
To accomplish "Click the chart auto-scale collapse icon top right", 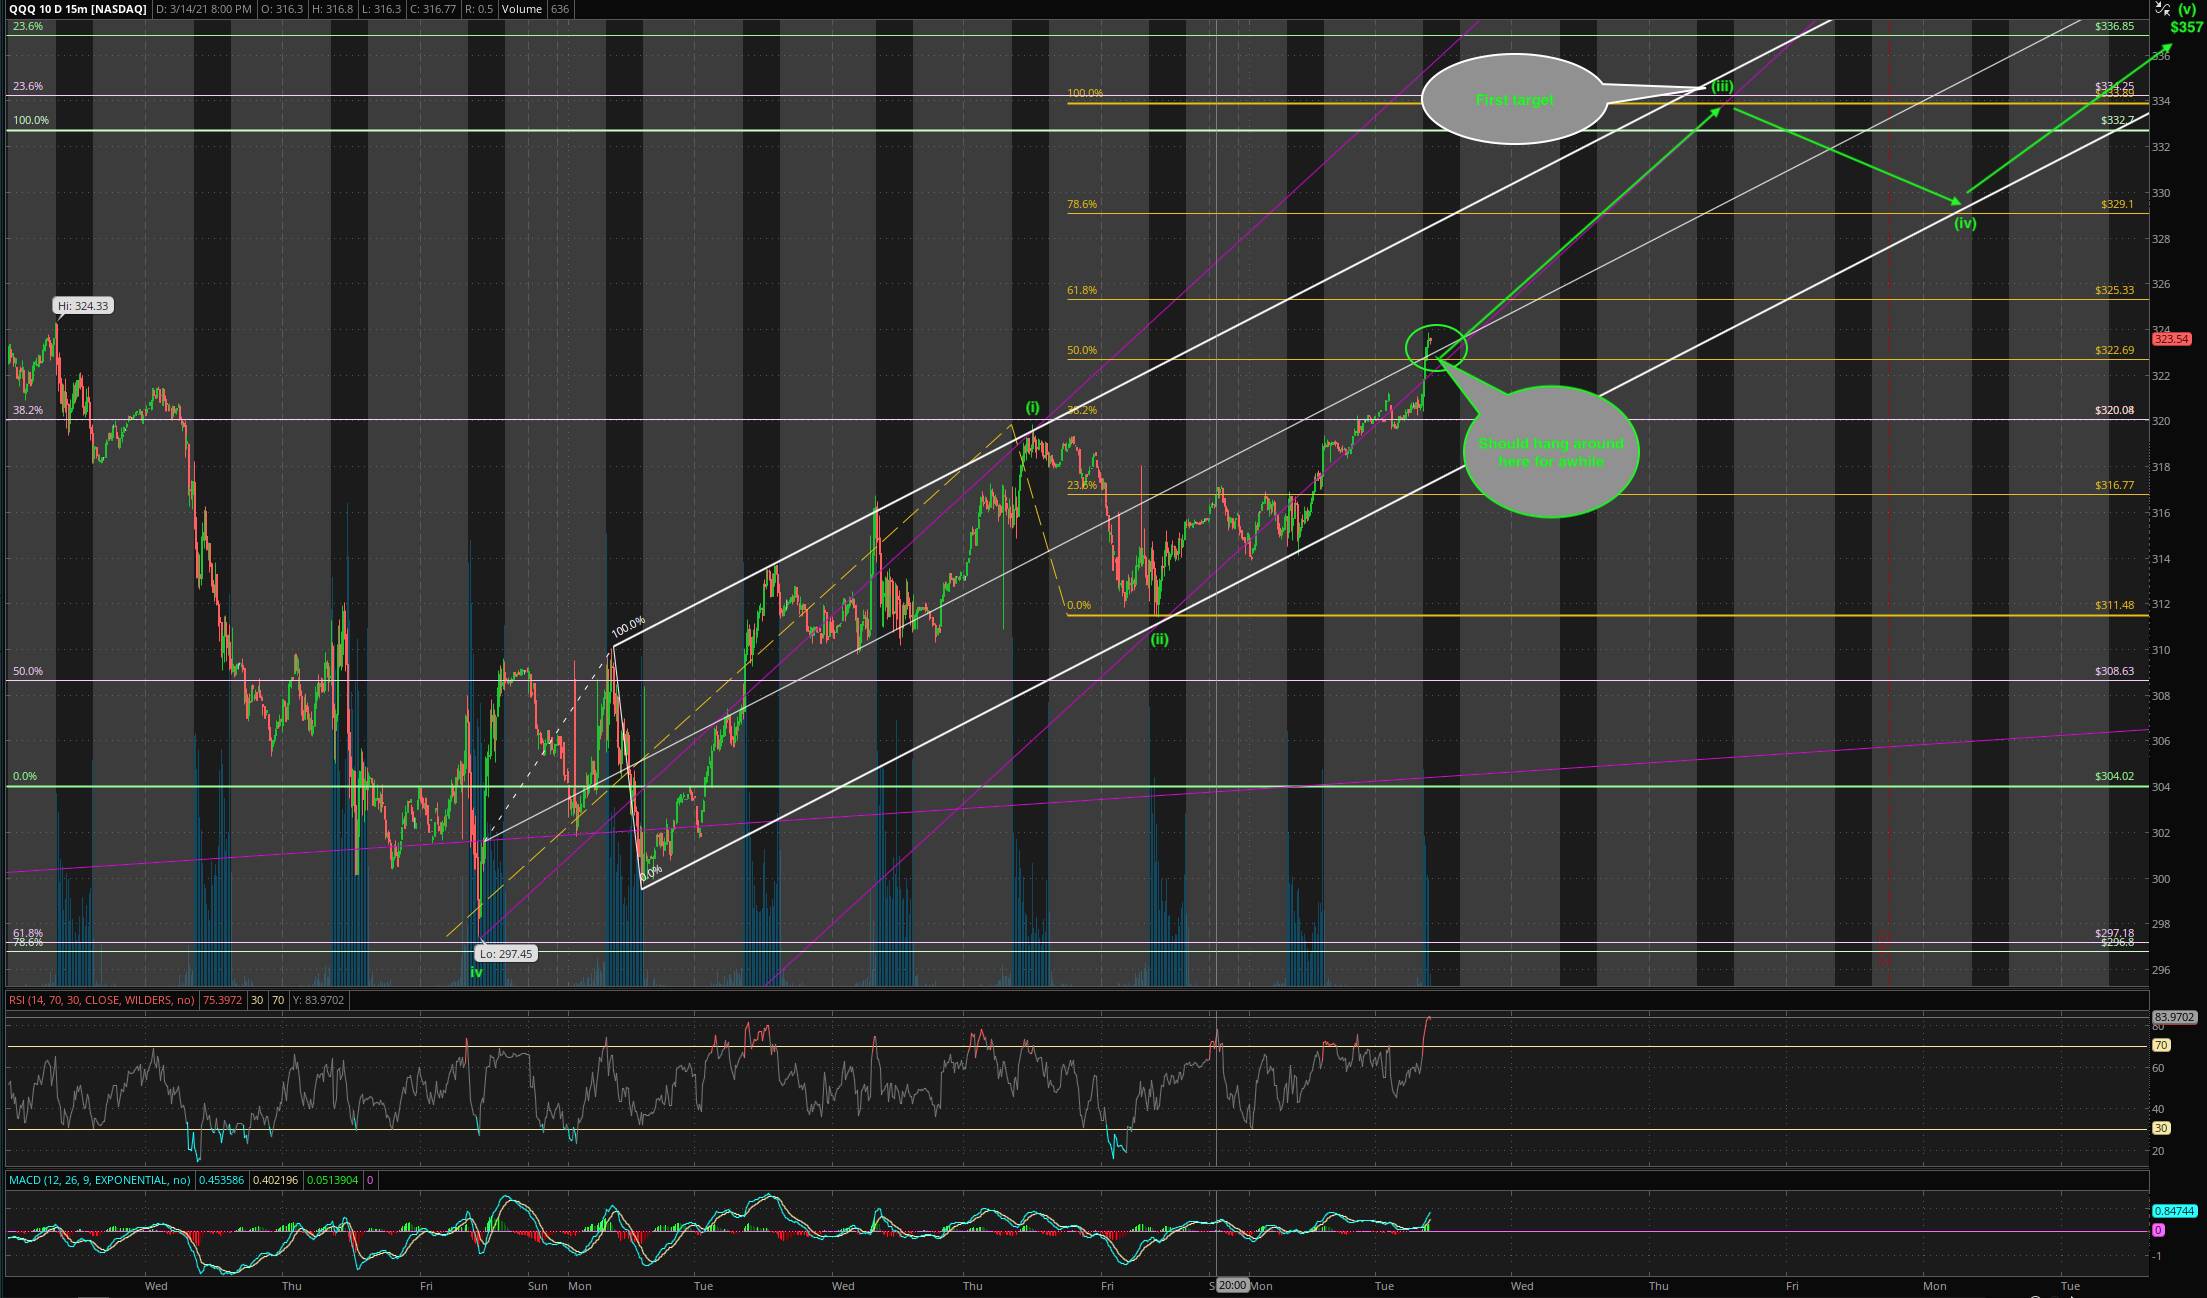I will click(2162, 7).
